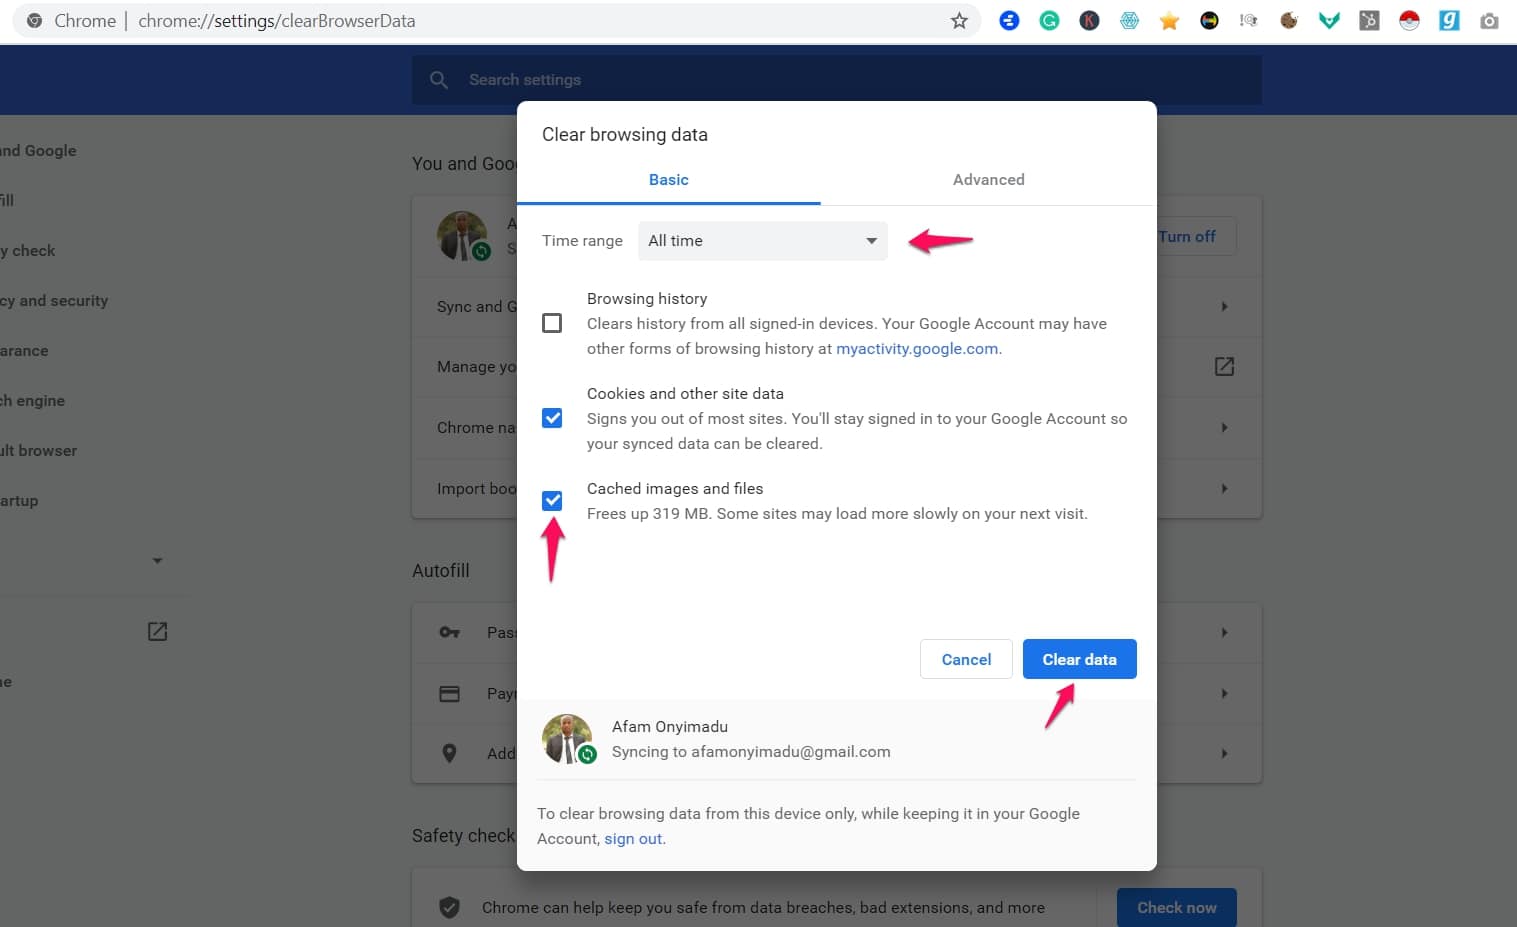Open the Pokeball extension icon
The image size is (1517, 927).
[1409, 21]
